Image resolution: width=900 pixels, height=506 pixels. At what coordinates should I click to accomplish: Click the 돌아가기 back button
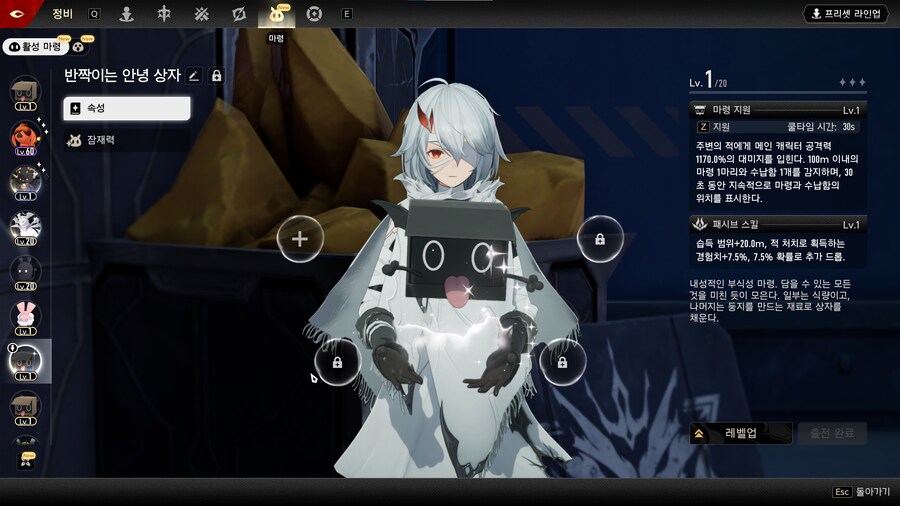pyautogui.click(x=862, y=492)
